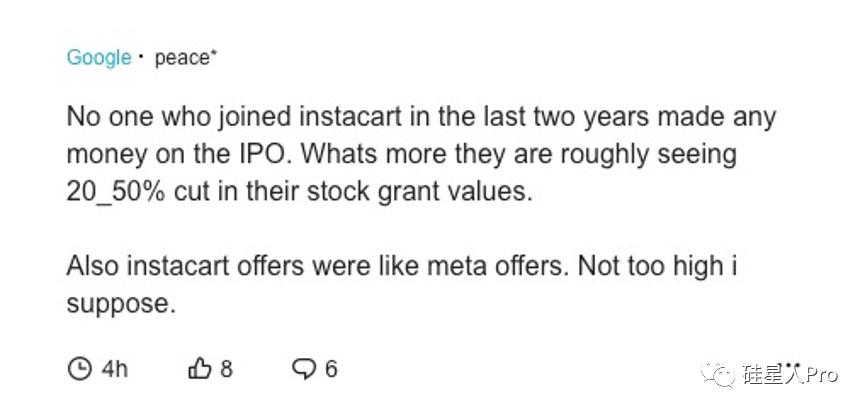
Task: Open the peace user profile
Action: 186,58
